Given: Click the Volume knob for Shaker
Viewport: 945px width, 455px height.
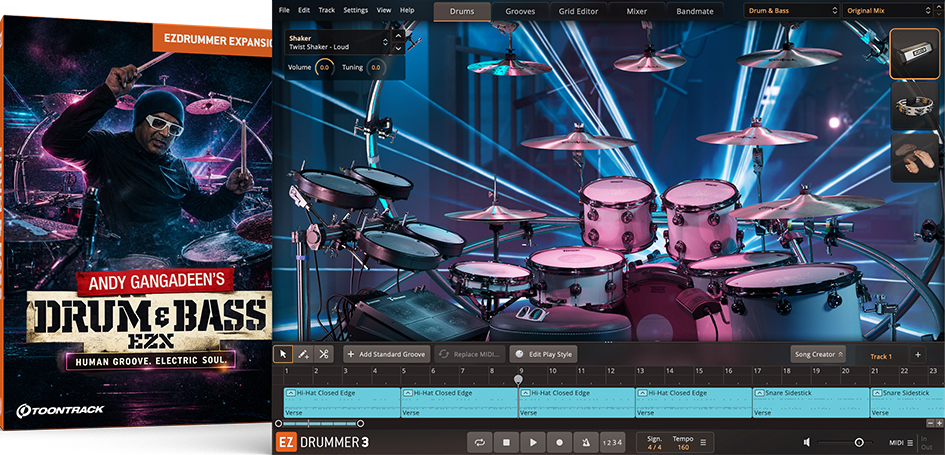Looking at the screenshot, I should pos(324,67).
